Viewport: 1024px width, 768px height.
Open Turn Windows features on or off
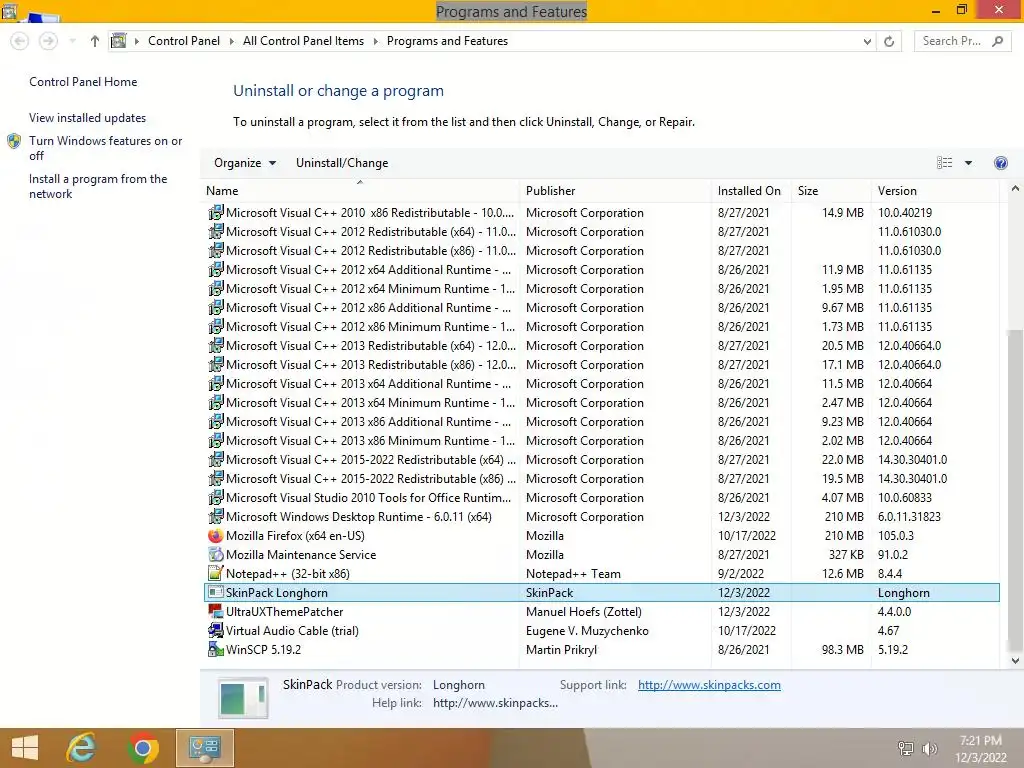[105, 148]
